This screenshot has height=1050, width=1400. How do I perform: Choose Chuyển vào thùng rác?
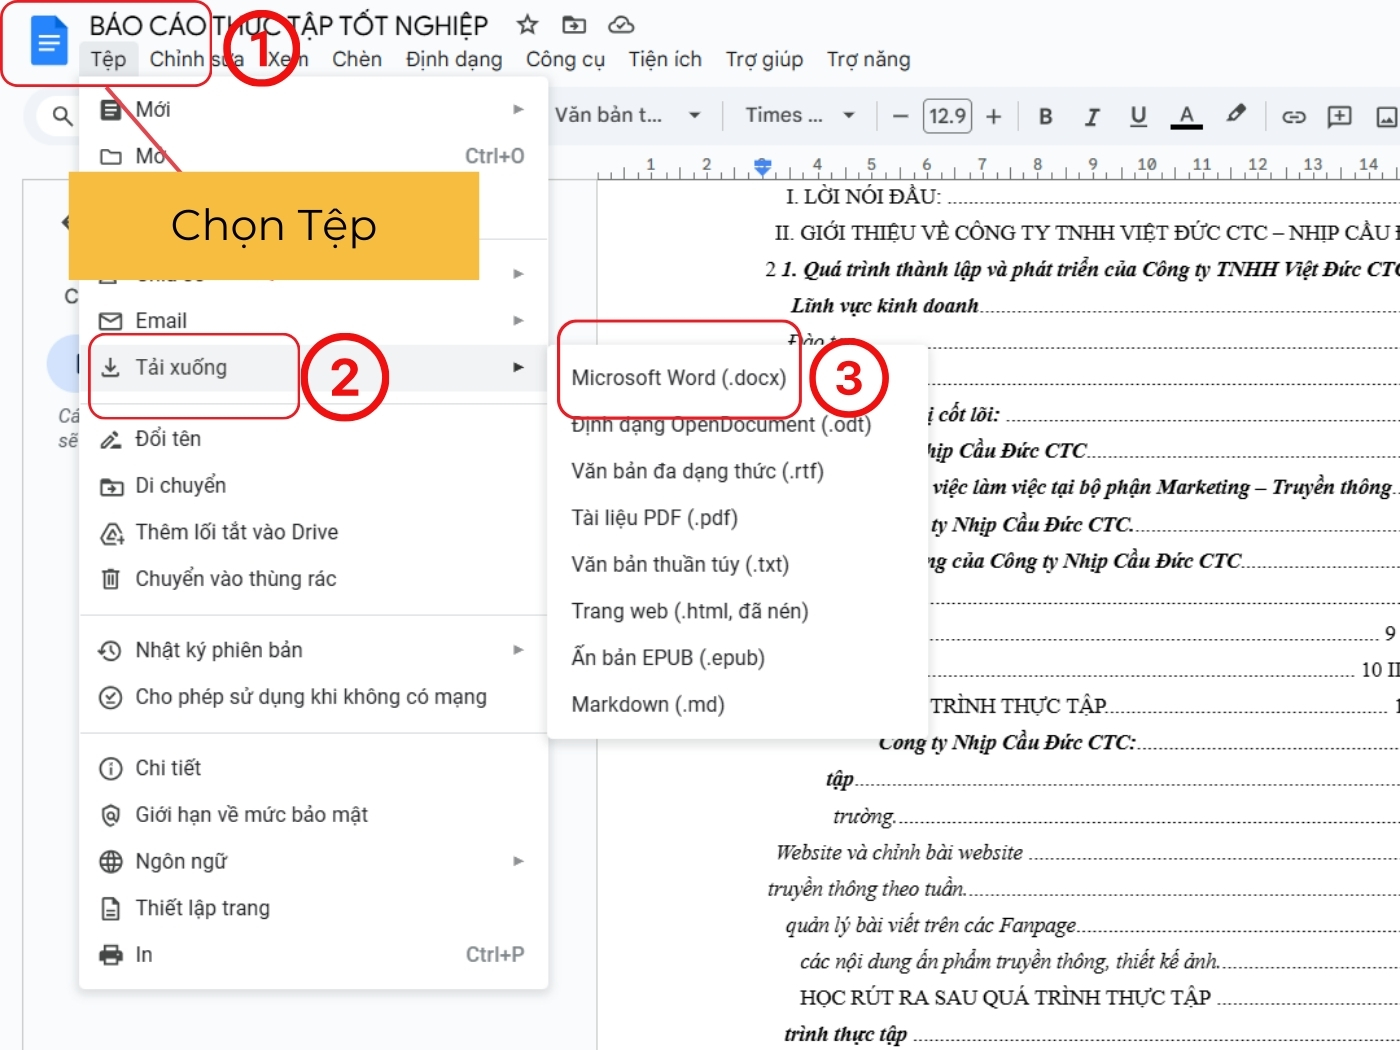pos(313,579)
